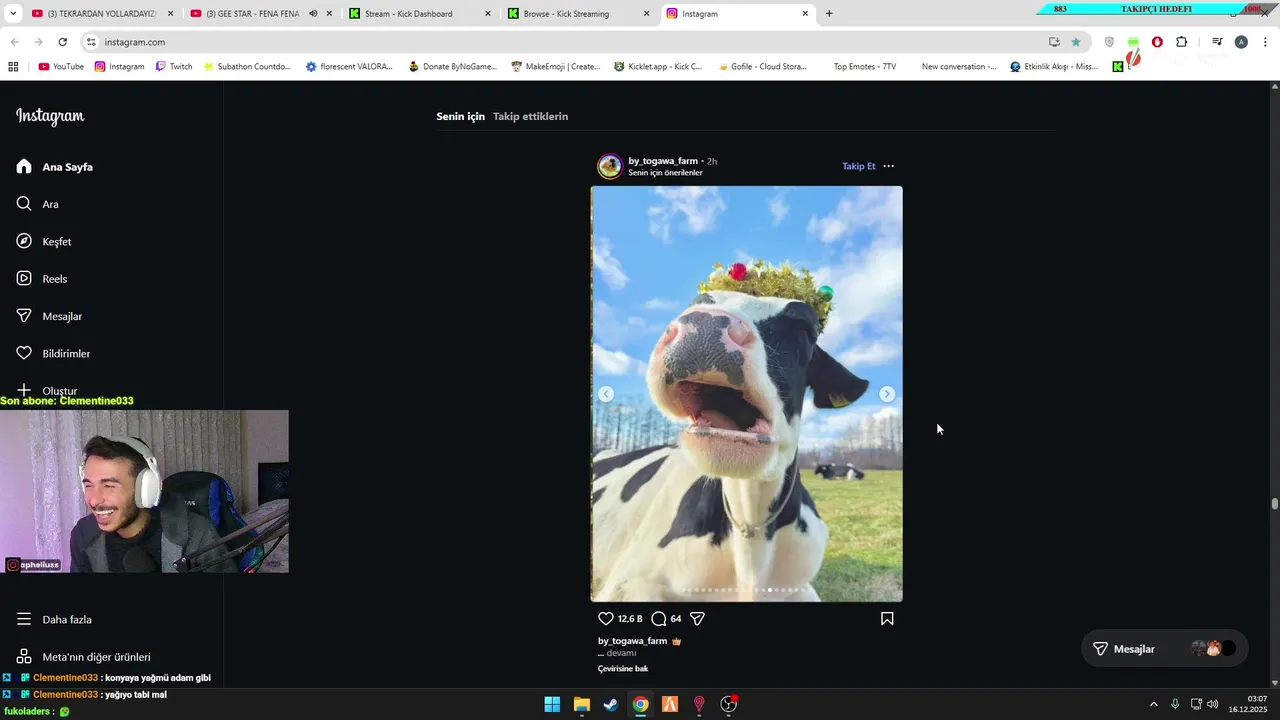Click the instagram.com address bar
Viewport: 1280px width, 720px height.
click(x=570, y=42)
